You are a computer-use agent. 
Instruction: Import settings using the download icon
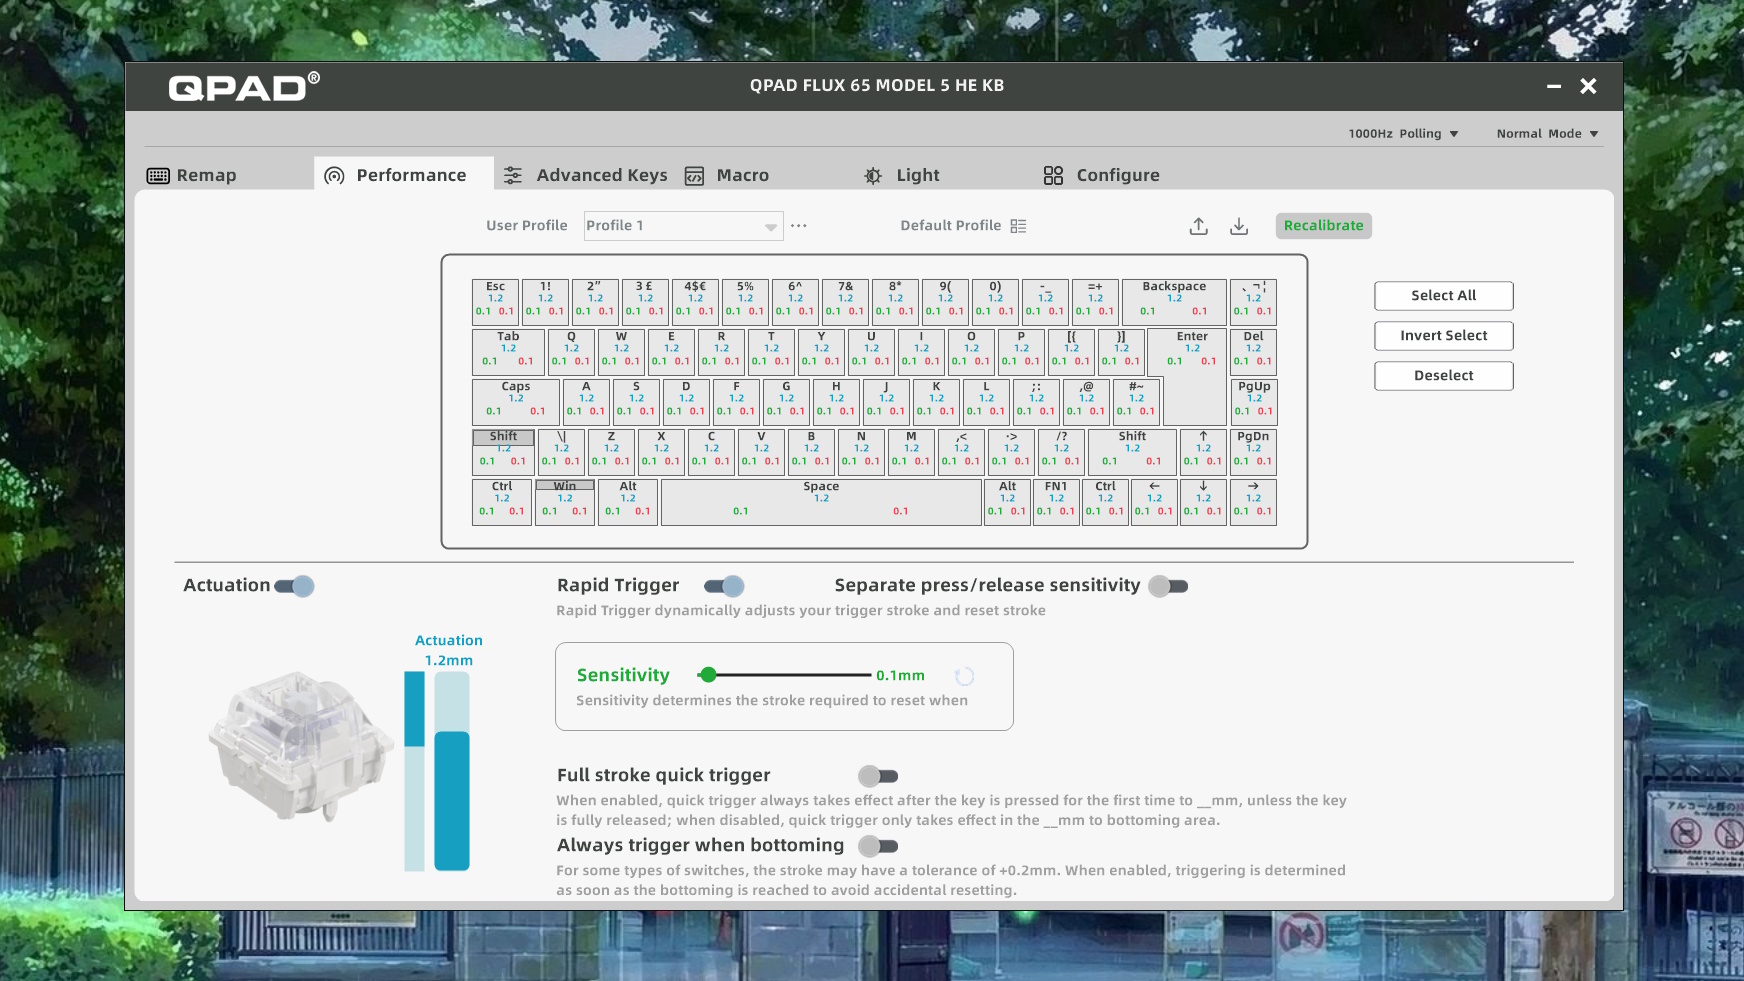coord(1240,225)
